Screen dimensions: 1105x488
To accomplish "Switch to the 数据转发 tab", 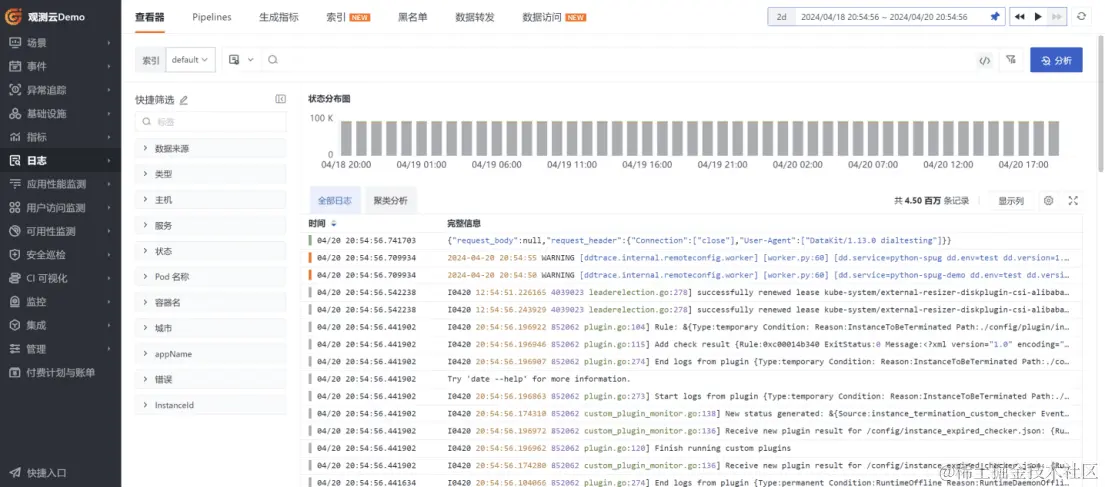I will coord(475,17).
